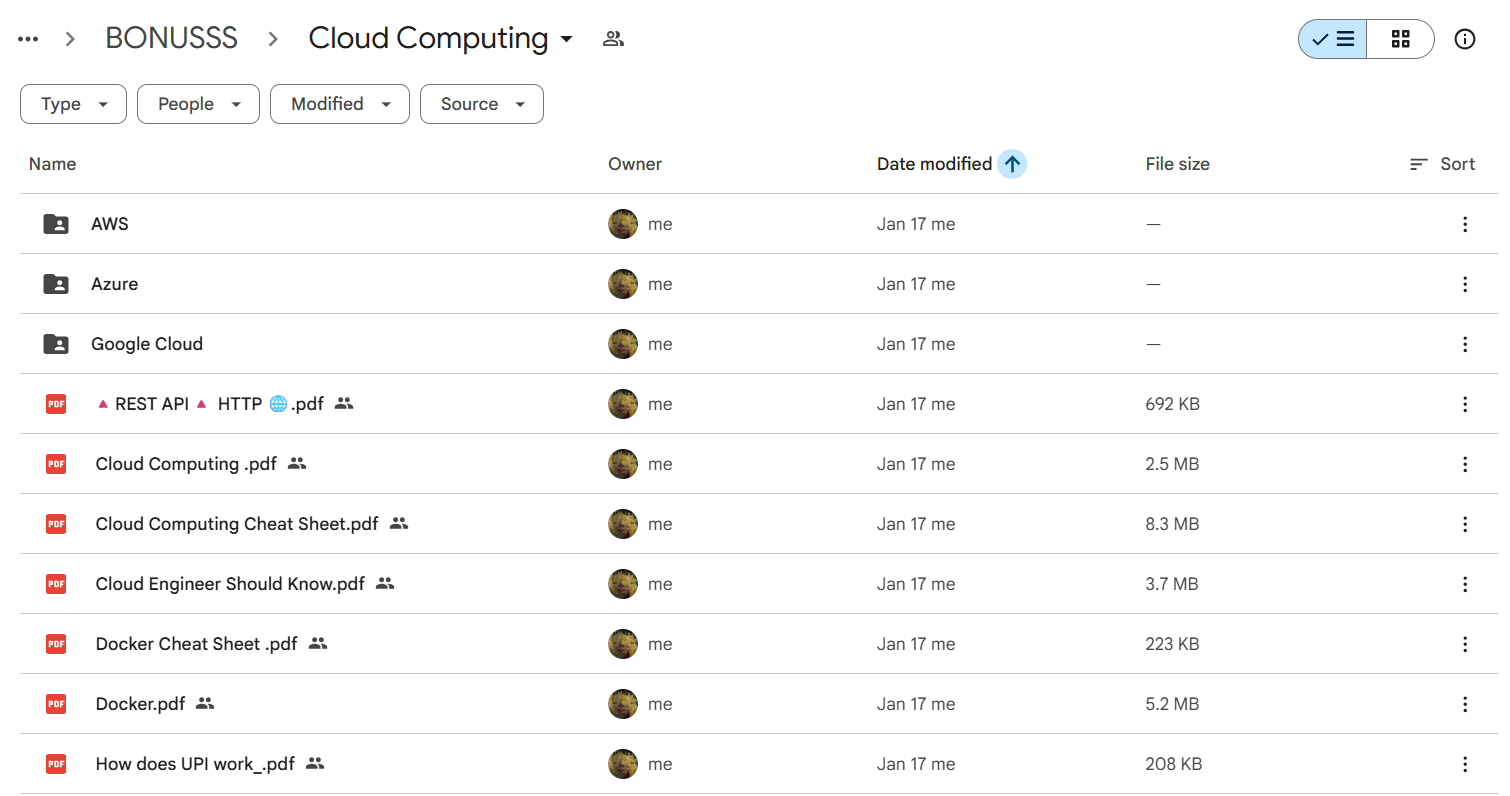Image resolution: width=1510 pixels, height=796 pixels.
Task: Reverse sort direction with the arrow icon
Action: tap(1012, 164)
